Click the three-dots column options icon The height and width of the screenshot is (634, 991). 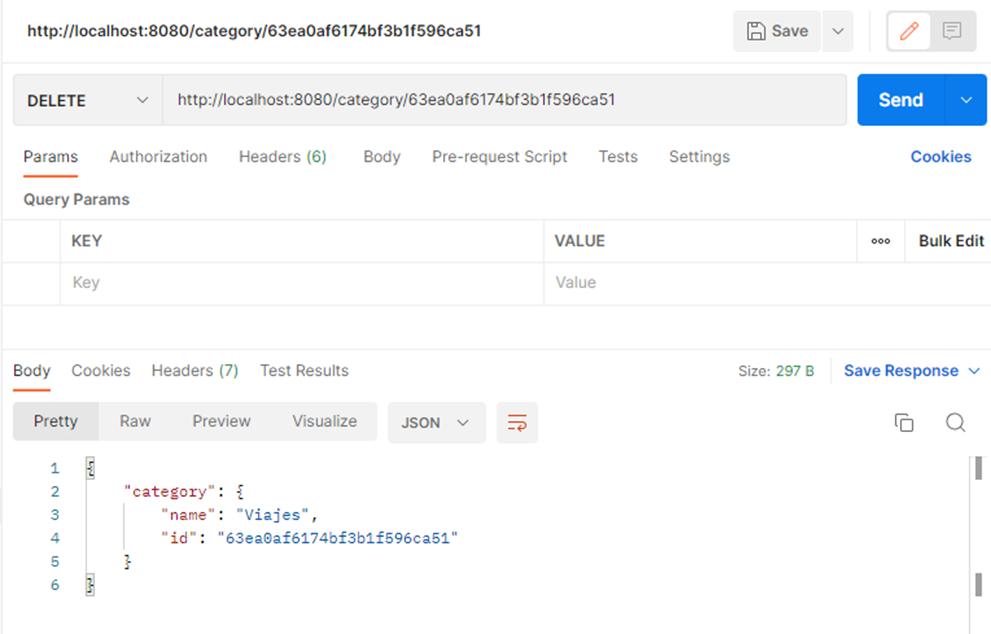click(x=880, y=241)
